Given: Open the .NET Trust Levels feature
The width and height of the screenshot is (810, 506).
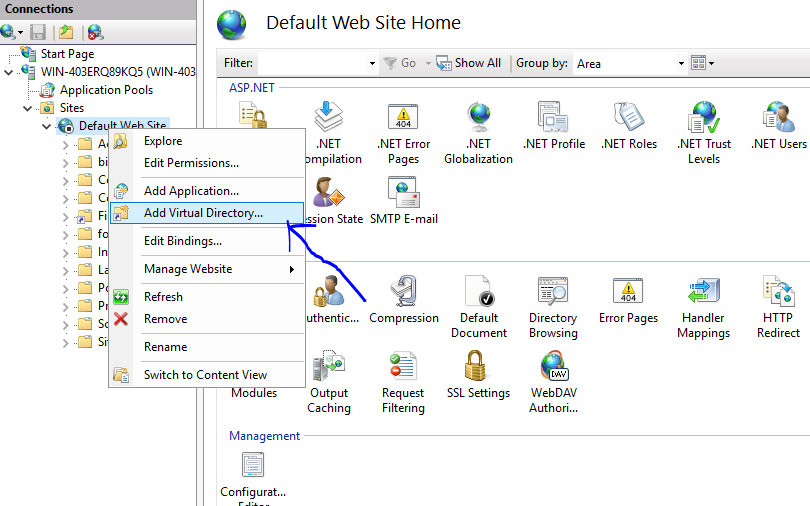Looking at the screenshot, I should pyautogui.click(x=704, y=134).
